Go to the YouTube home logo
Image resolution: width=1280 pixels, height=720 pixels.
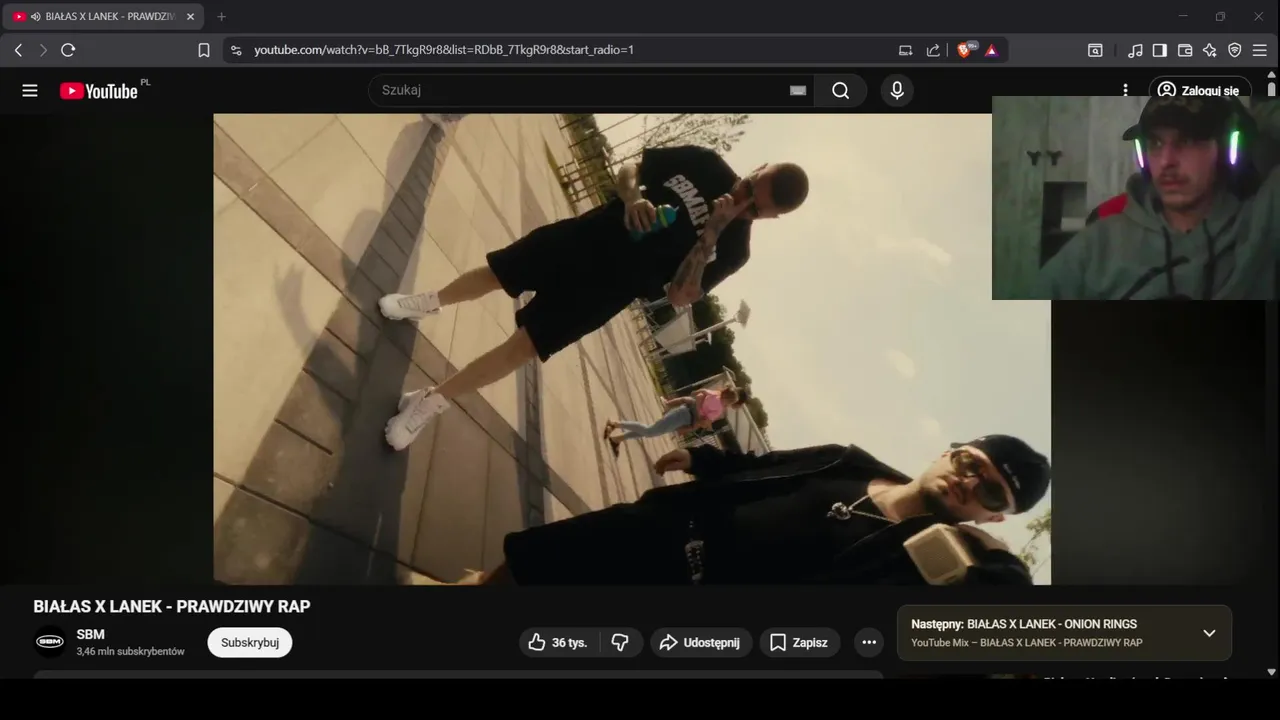pos(98,91)
